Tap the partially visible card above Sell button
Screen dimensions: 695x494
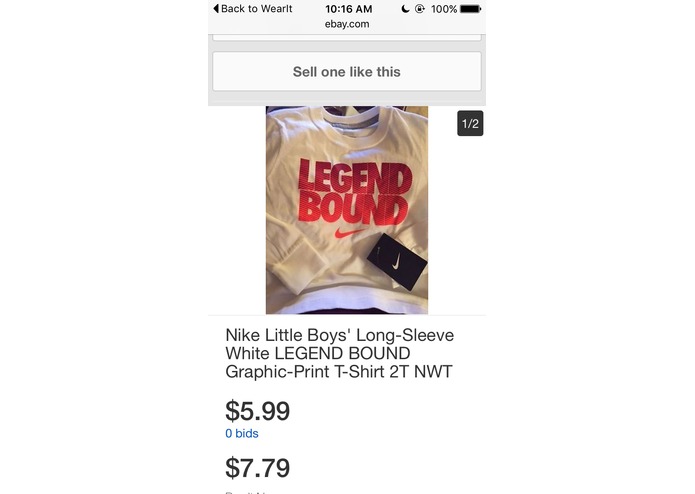tap(347, 38)
